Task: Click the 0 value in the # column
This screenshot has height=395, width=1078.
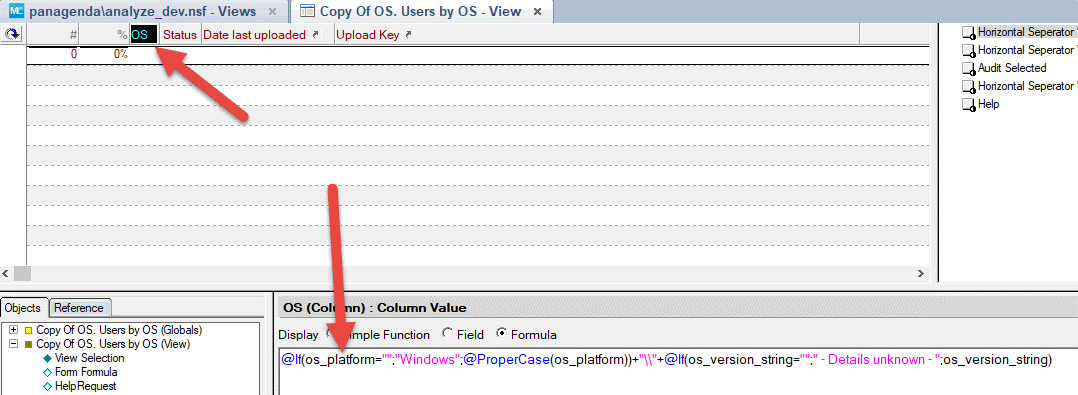Action: [x=74, y=54]
